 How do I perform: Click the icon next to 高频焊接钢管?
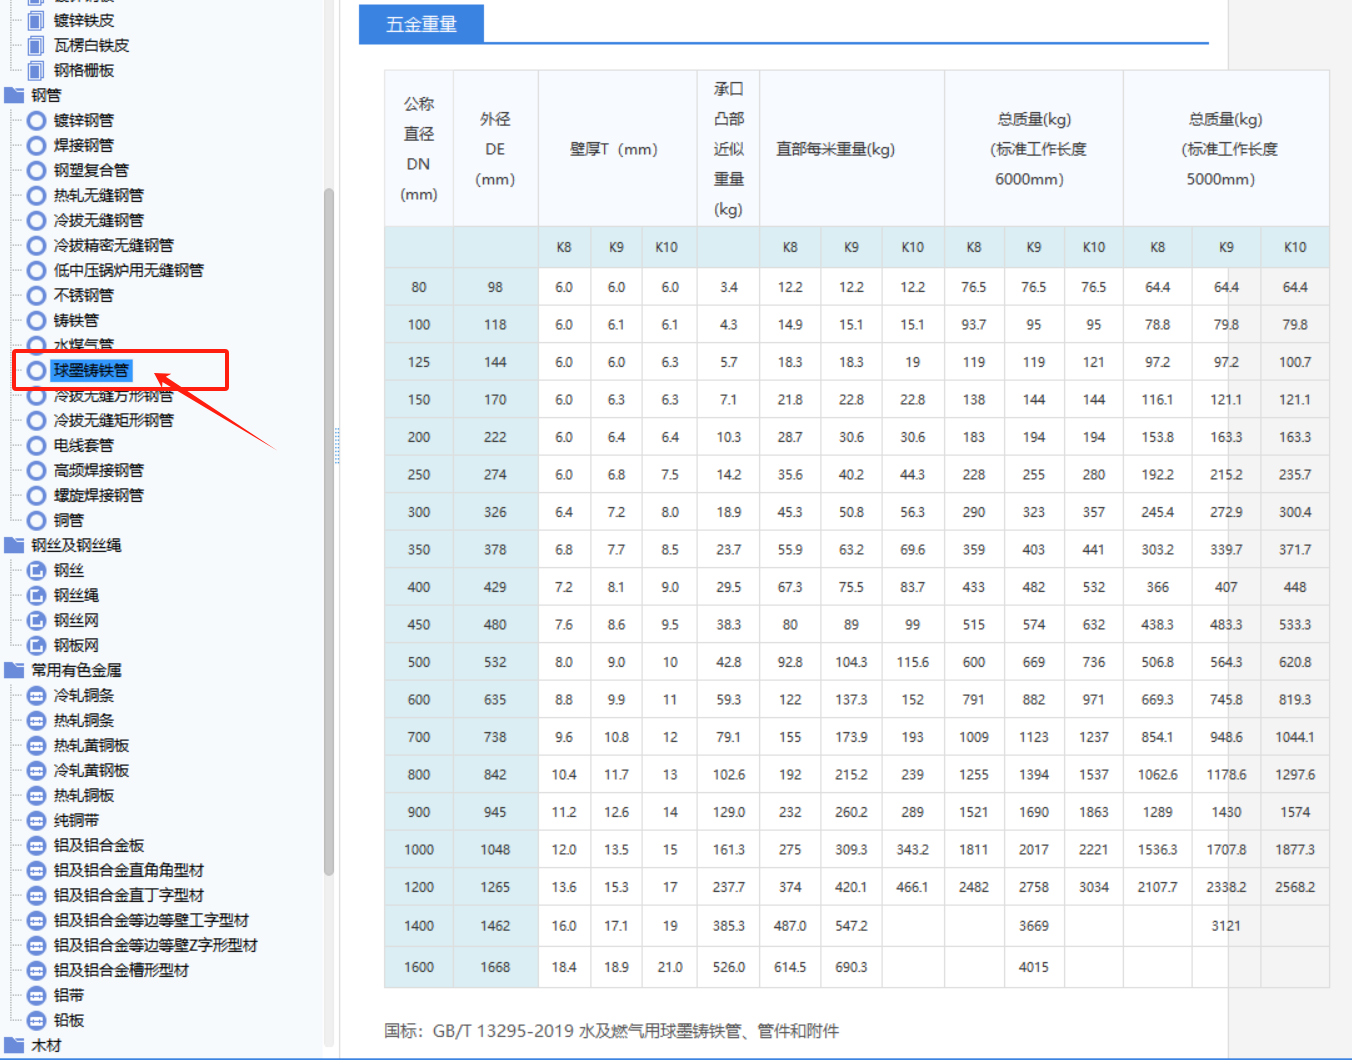point(37,471)
